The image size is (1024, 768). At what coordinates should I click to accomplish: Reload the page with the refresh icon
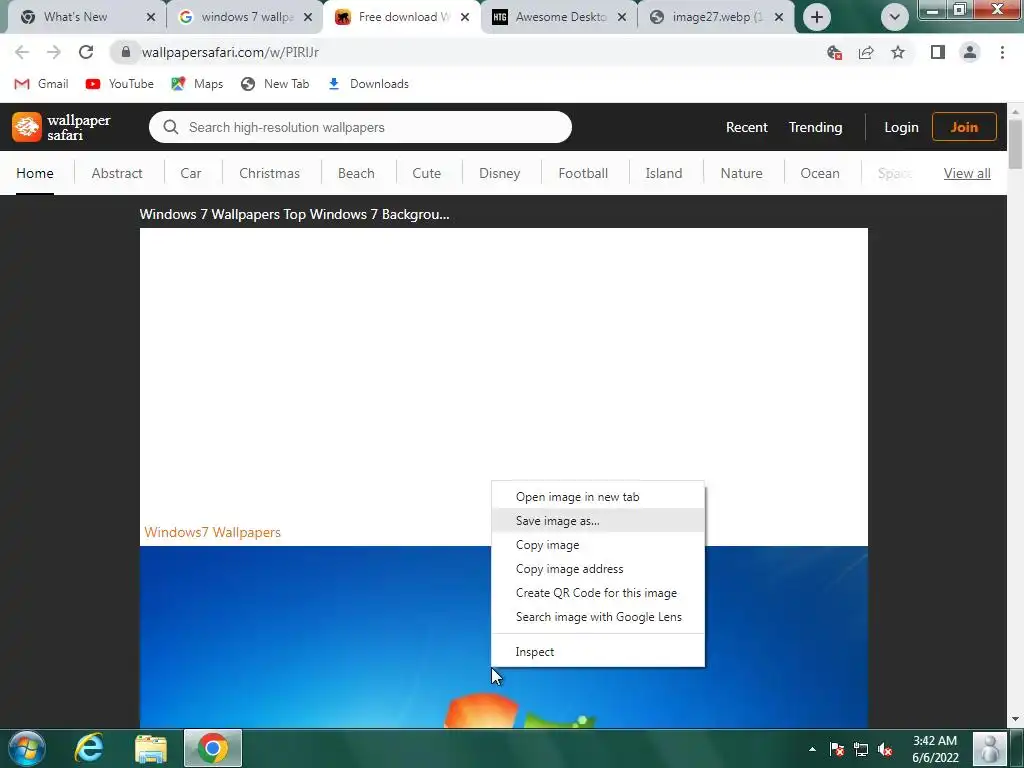(x=86, y=52)
